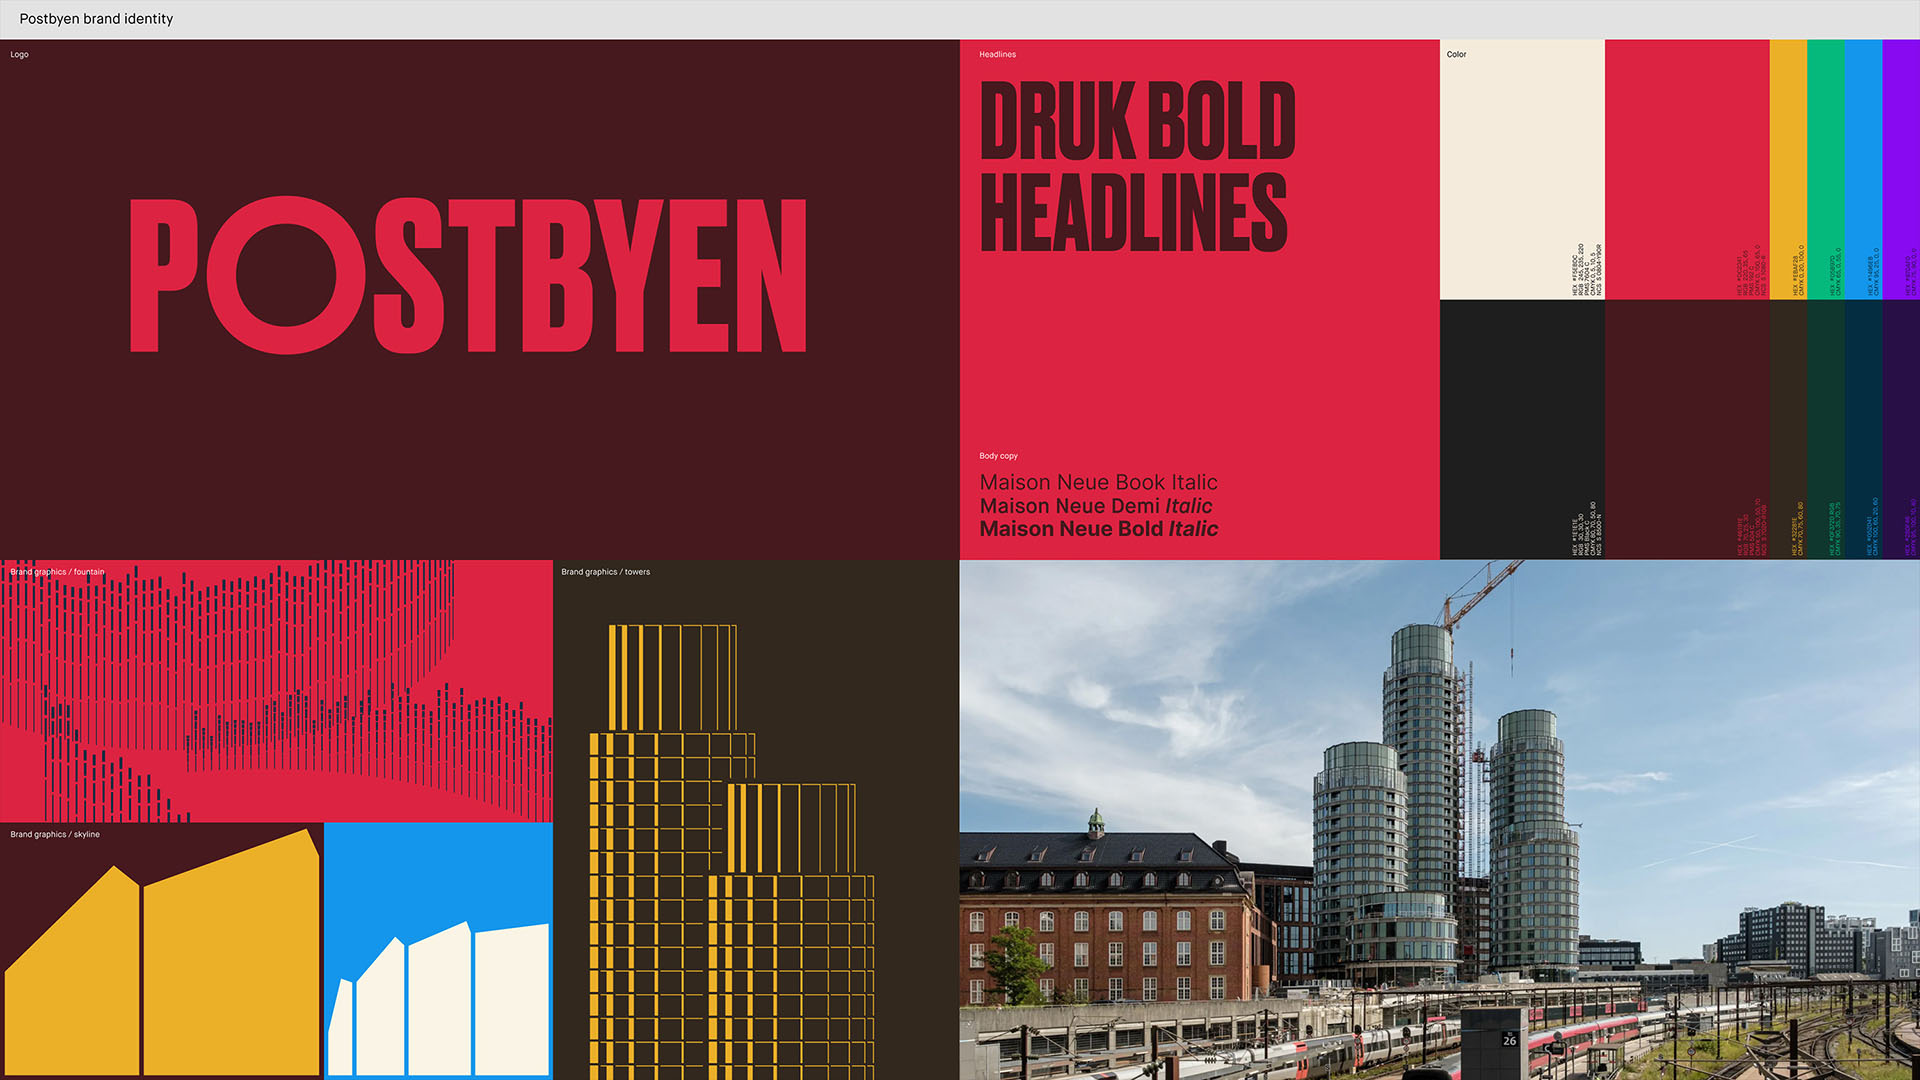
Task: Open the fountain brand graphic thumbnail
Action: (x=276, y=690)
